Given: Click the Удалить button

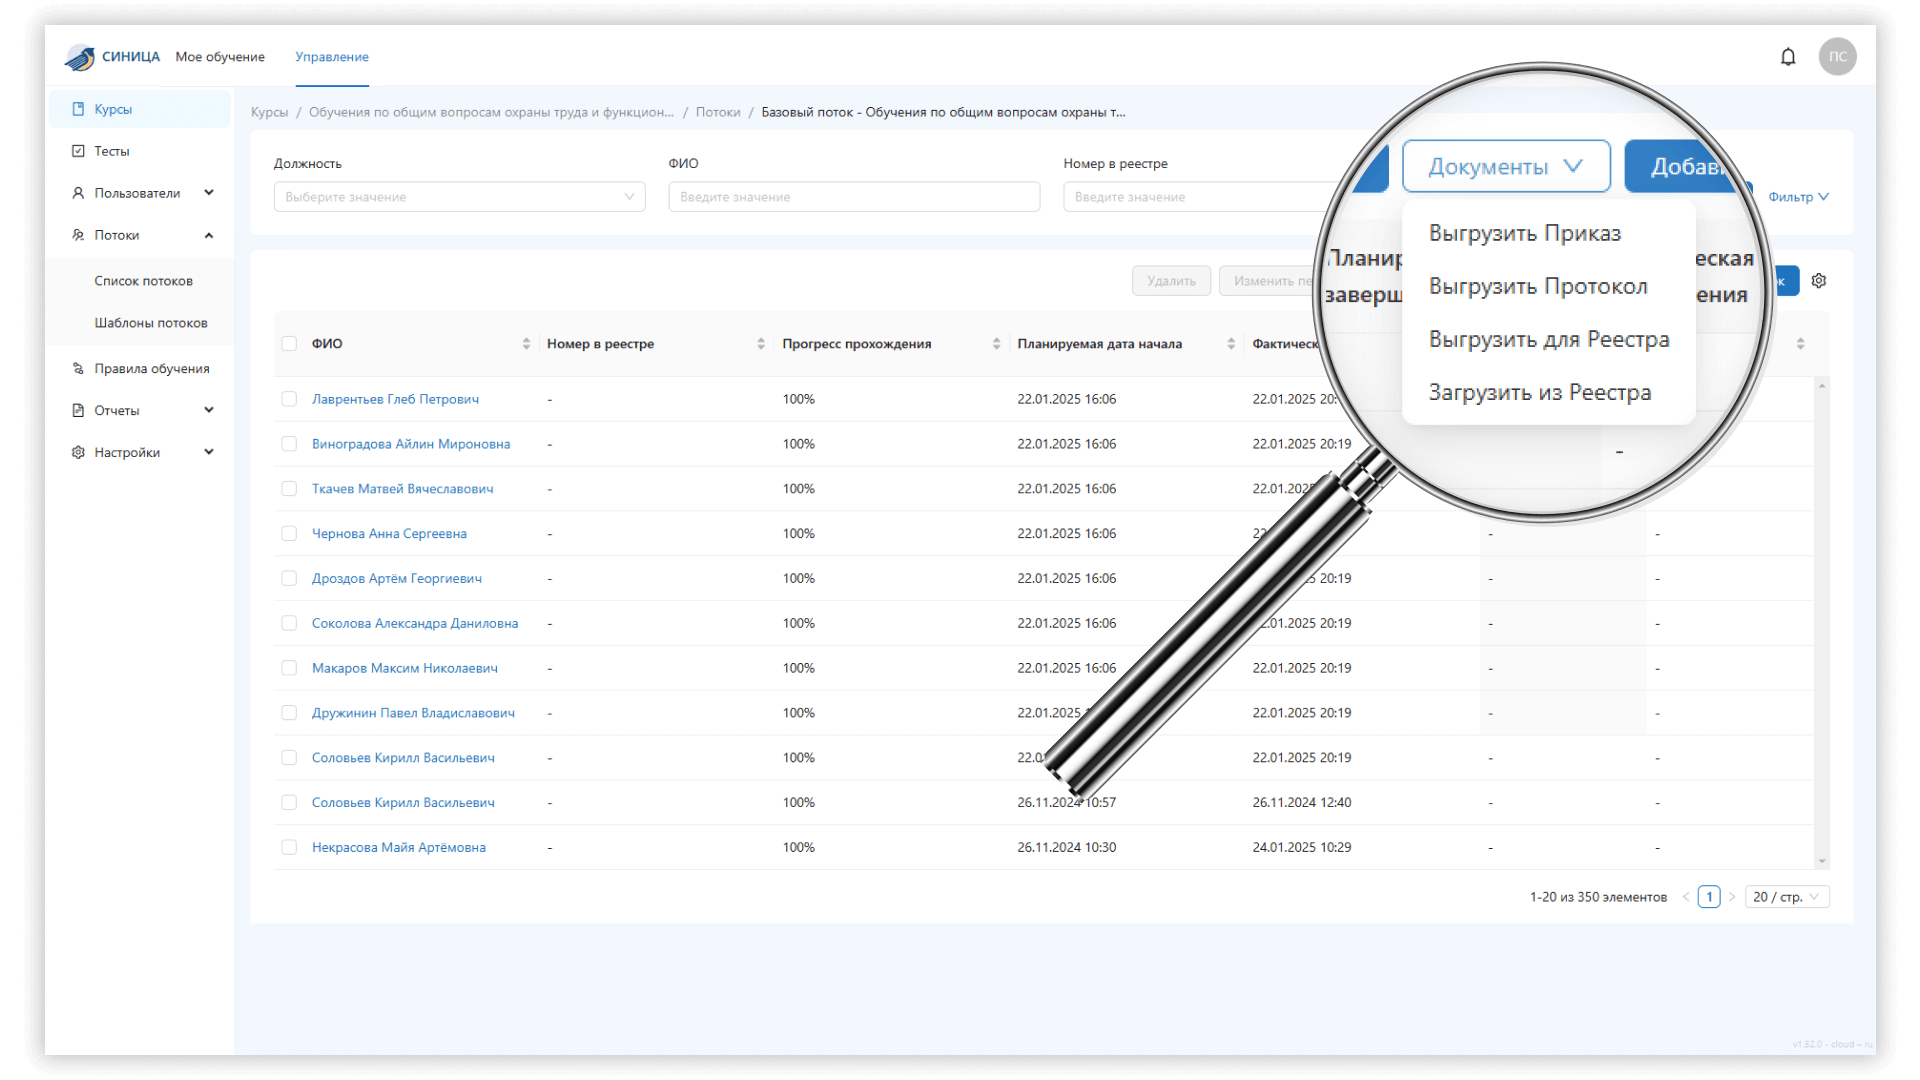Looking at the screenshot, I should [1171, 281].
